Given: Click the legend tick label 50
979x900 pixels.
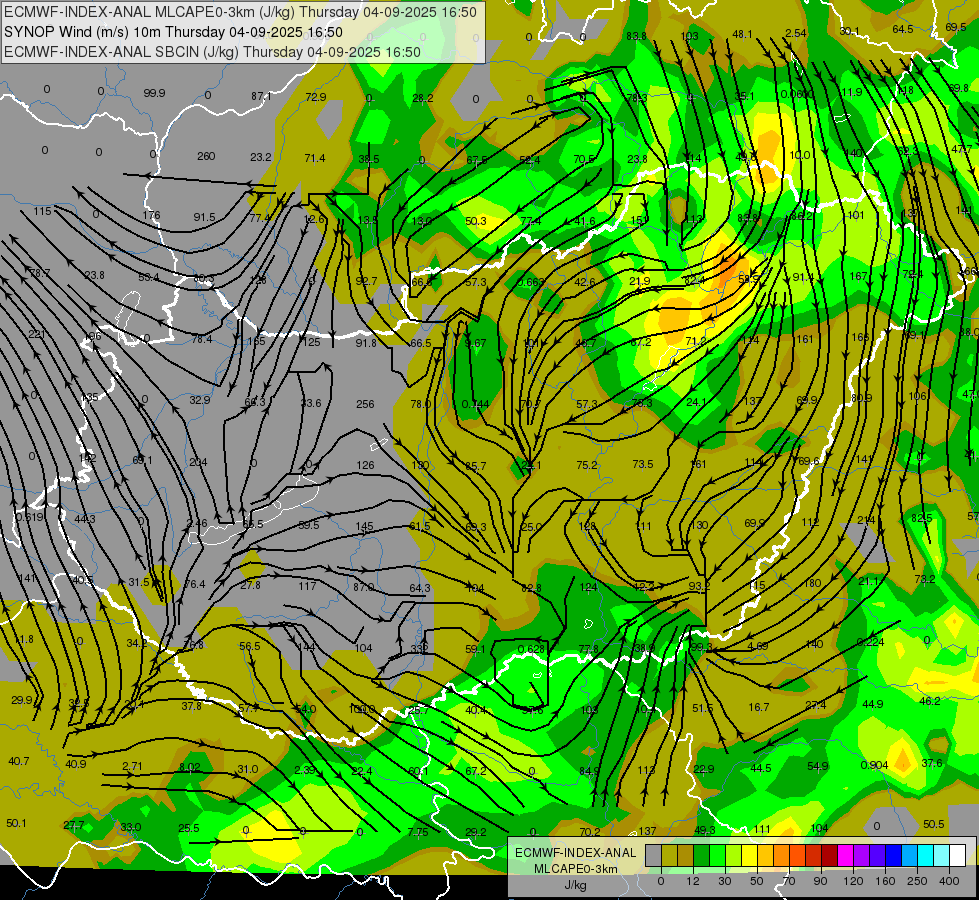Looking at the screenshot, I should 757,881.
